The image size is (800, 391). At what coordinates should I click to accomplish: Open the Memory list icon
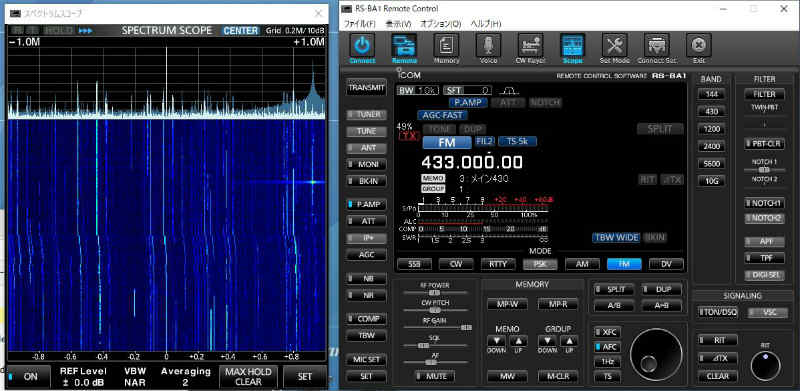click(x=446, y=46)
